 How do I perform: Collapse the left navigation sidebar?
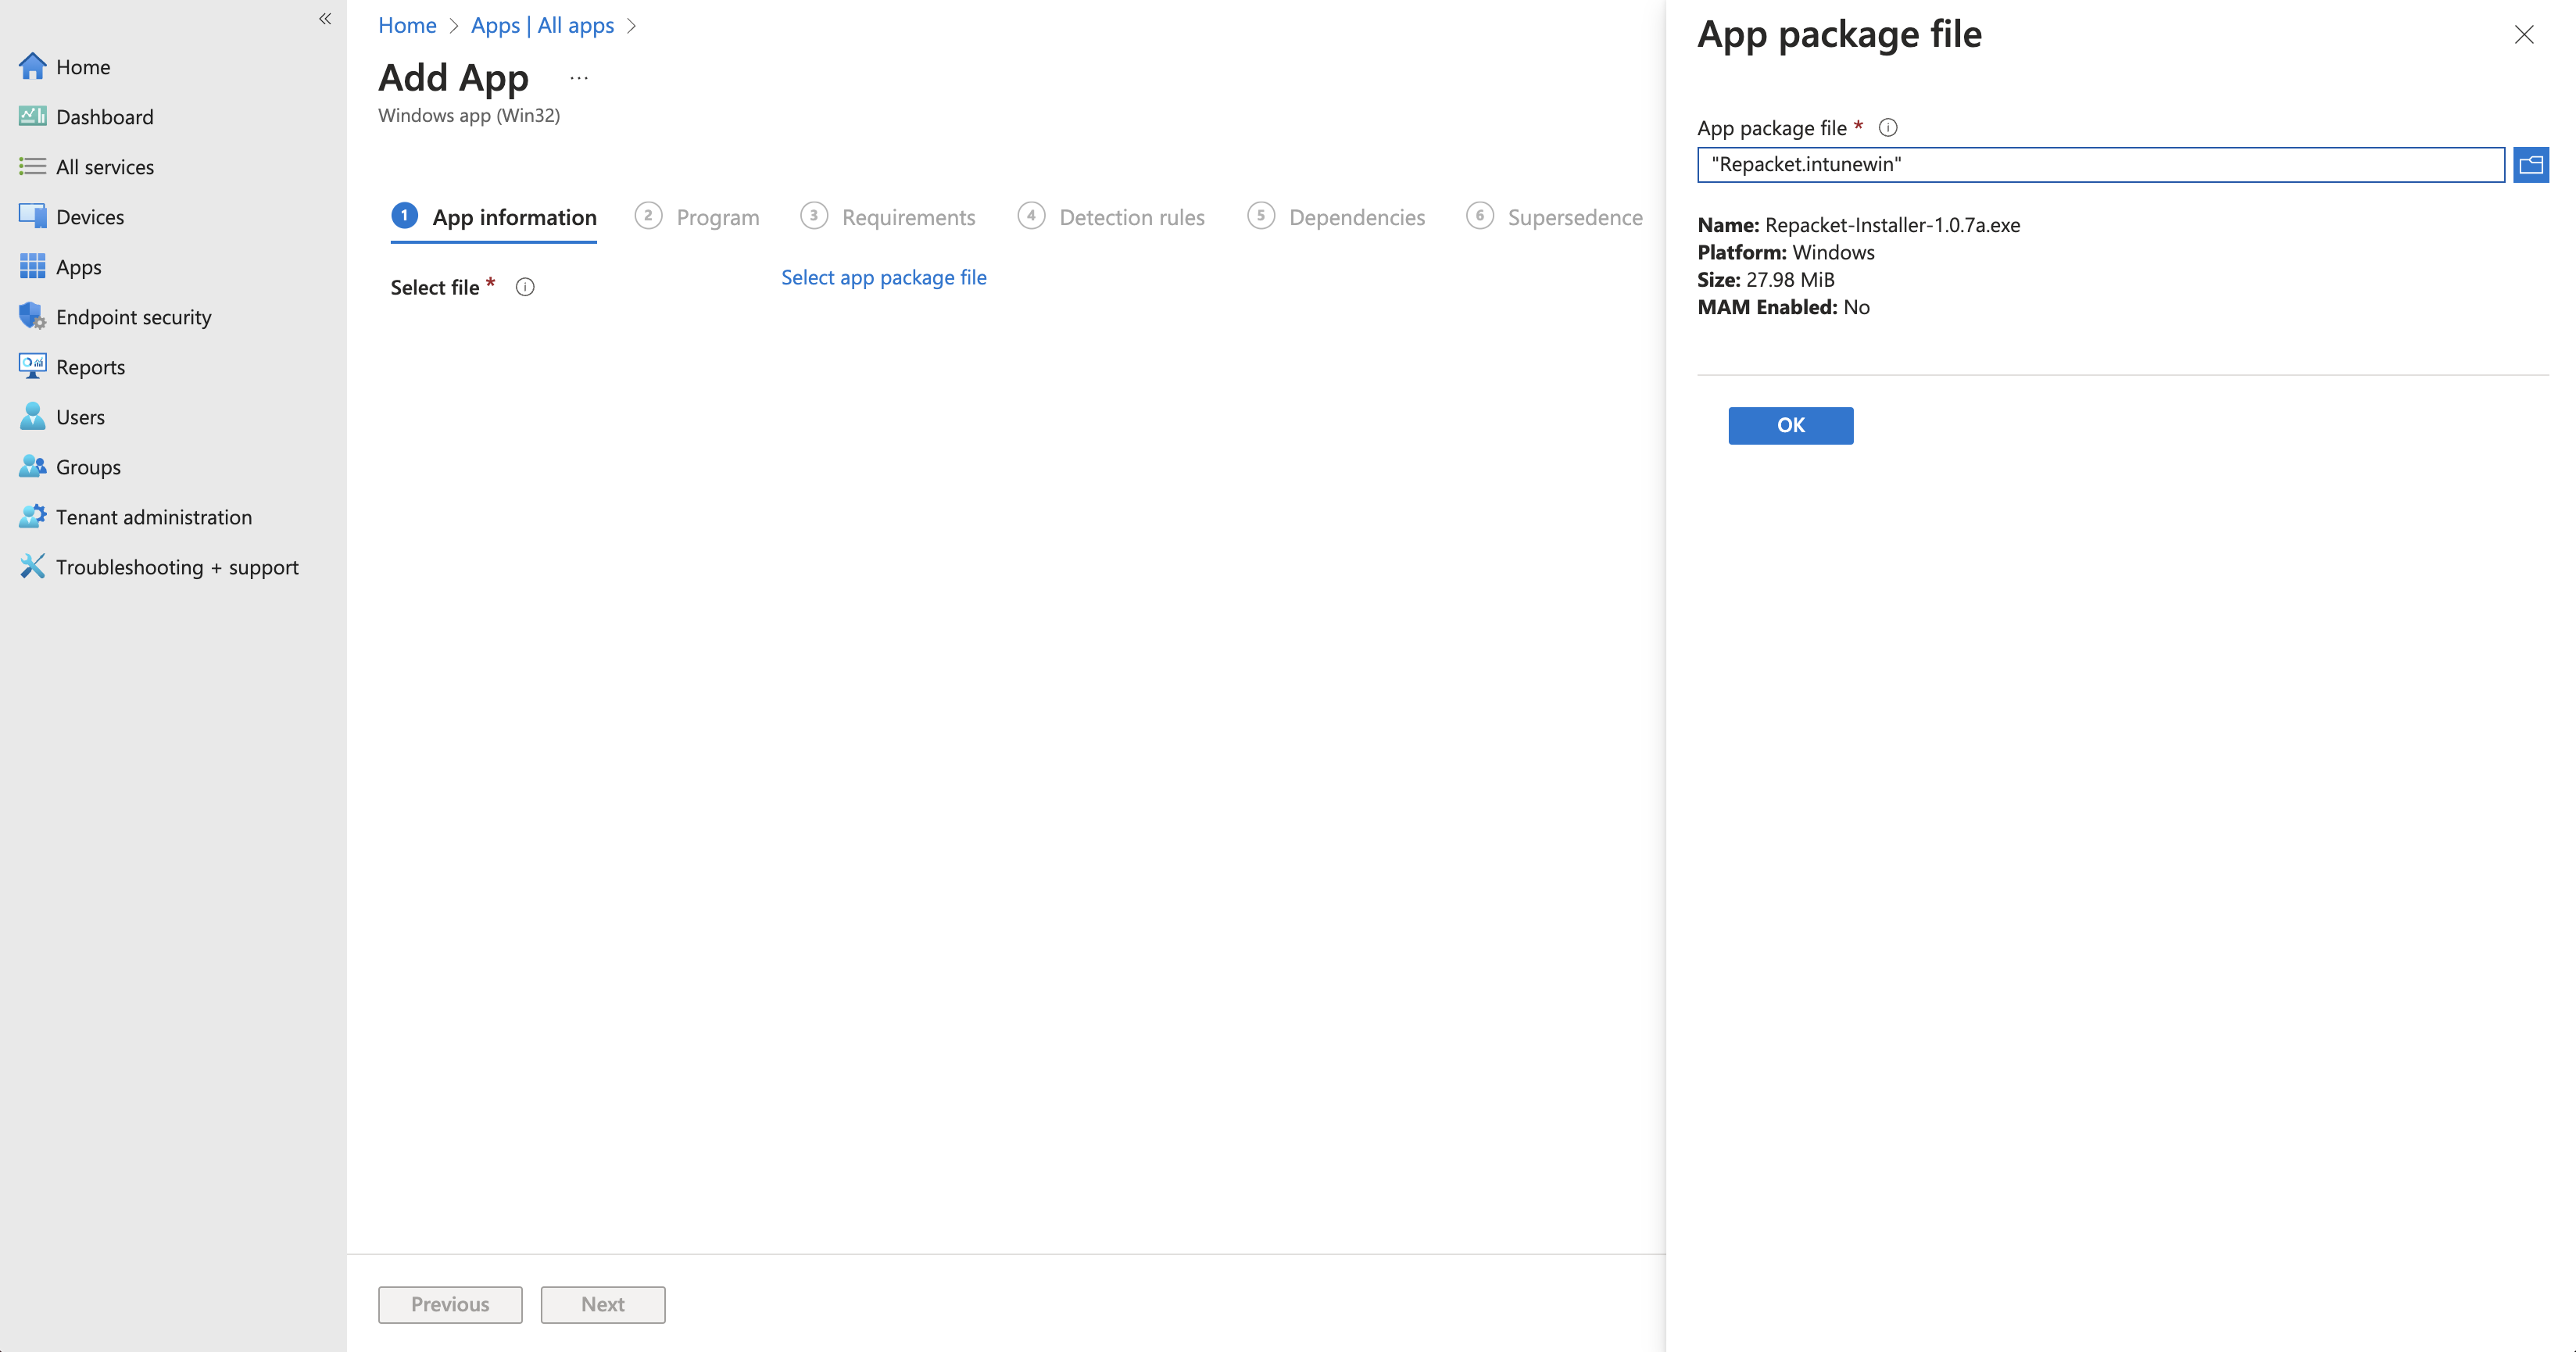pos(325,19)
